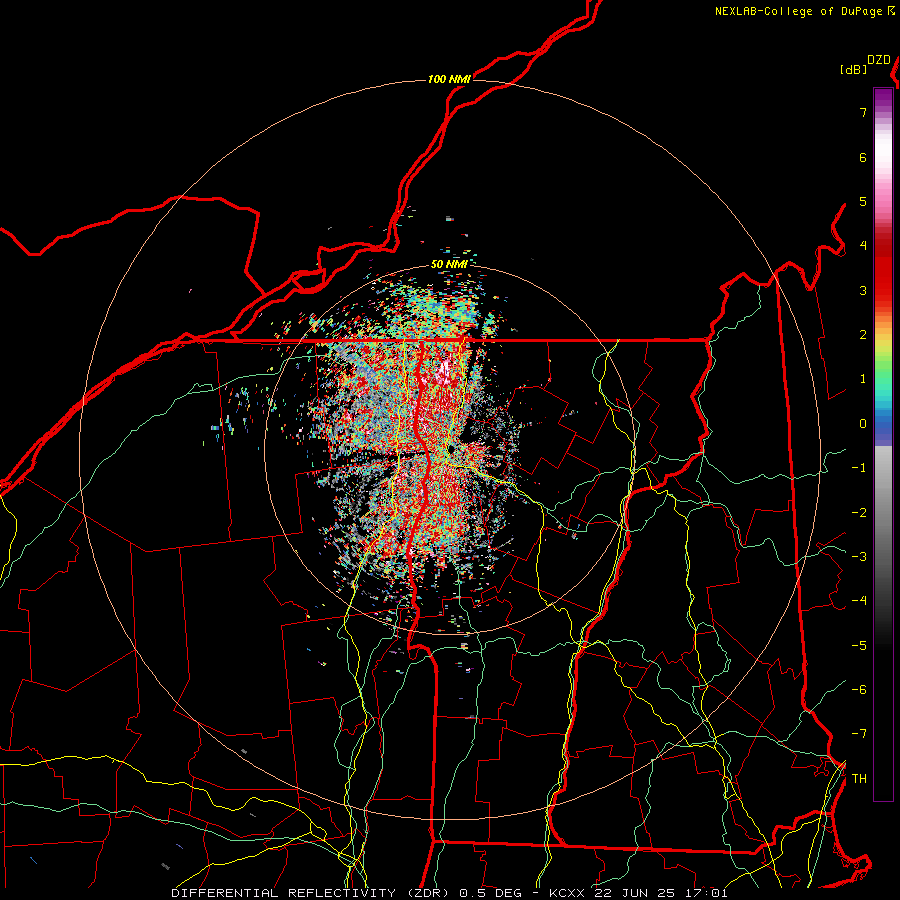Click the 4 dB tick label on the scale
Image resolution: width=900 pixels, height=900 pixels.
pos(863,246)
